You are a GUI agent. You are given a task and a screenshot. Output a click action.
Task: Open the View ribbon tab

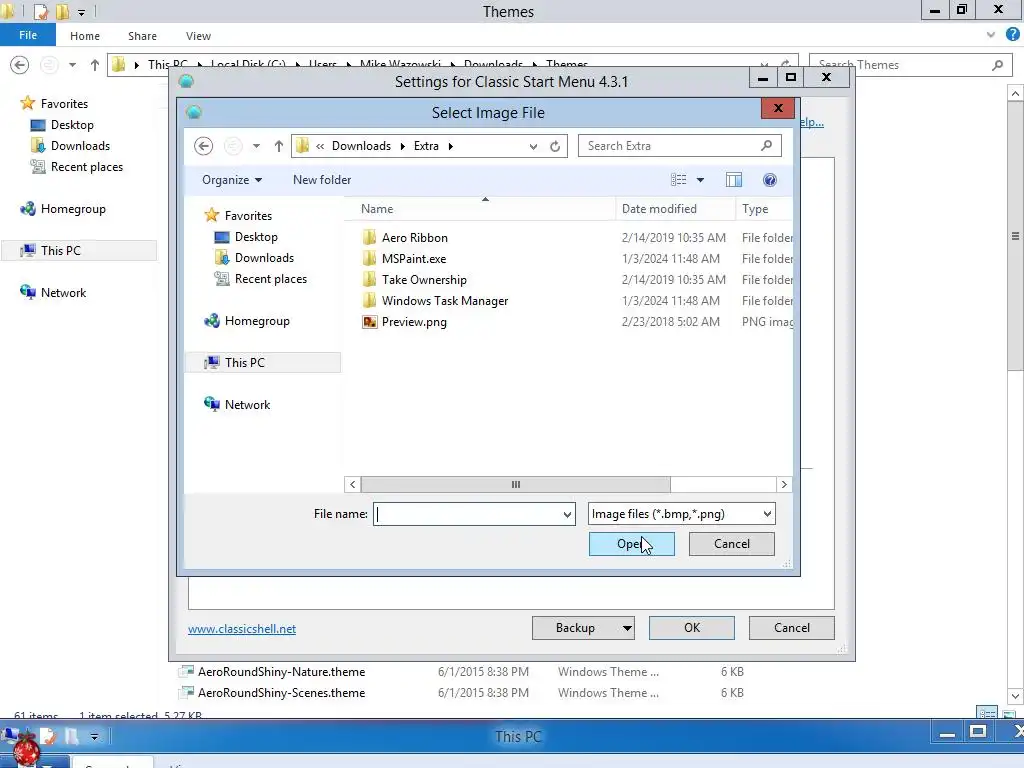(x=198, y=36)
